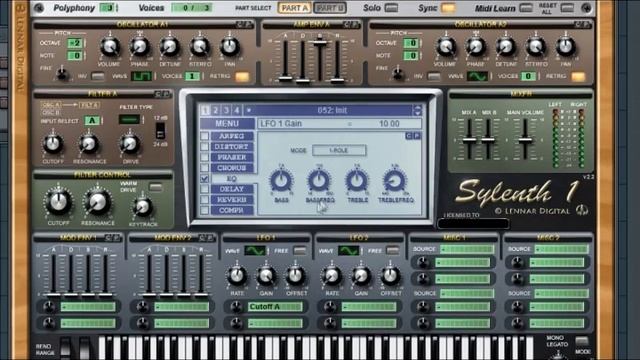Select the Oscillator A1 waveform display
The image size is (640, 360).
(141, 76)
